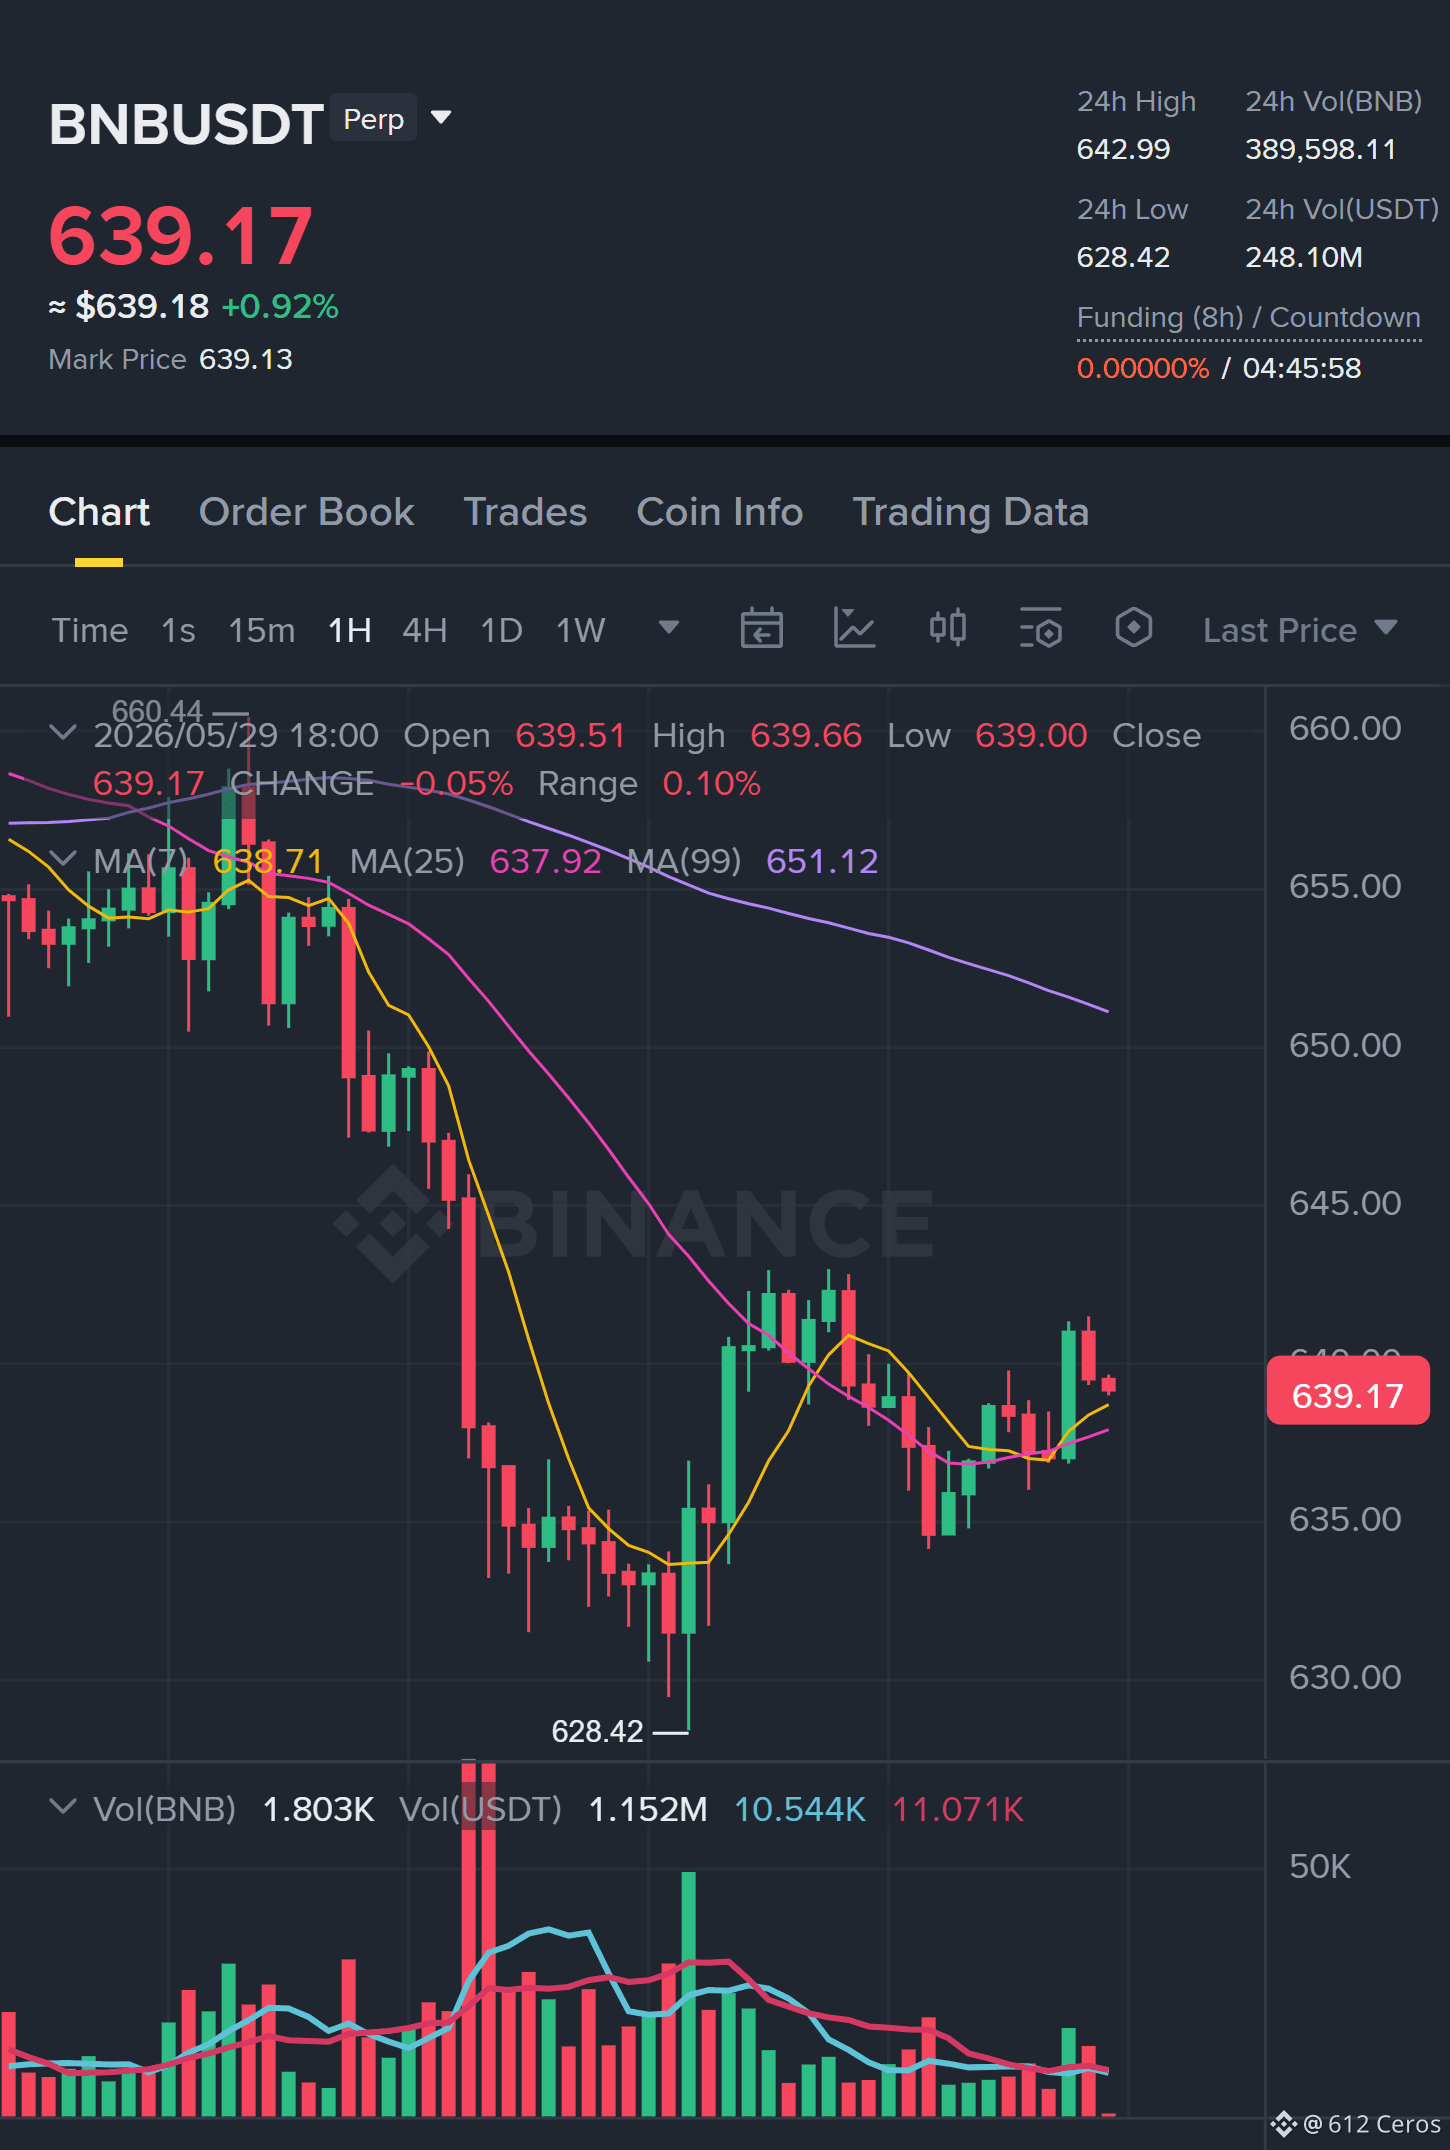Collapse the Vol(BNB) indicator legend
The height and width of the screenshot is (2150, 1450).
(x=63, y=1807)
